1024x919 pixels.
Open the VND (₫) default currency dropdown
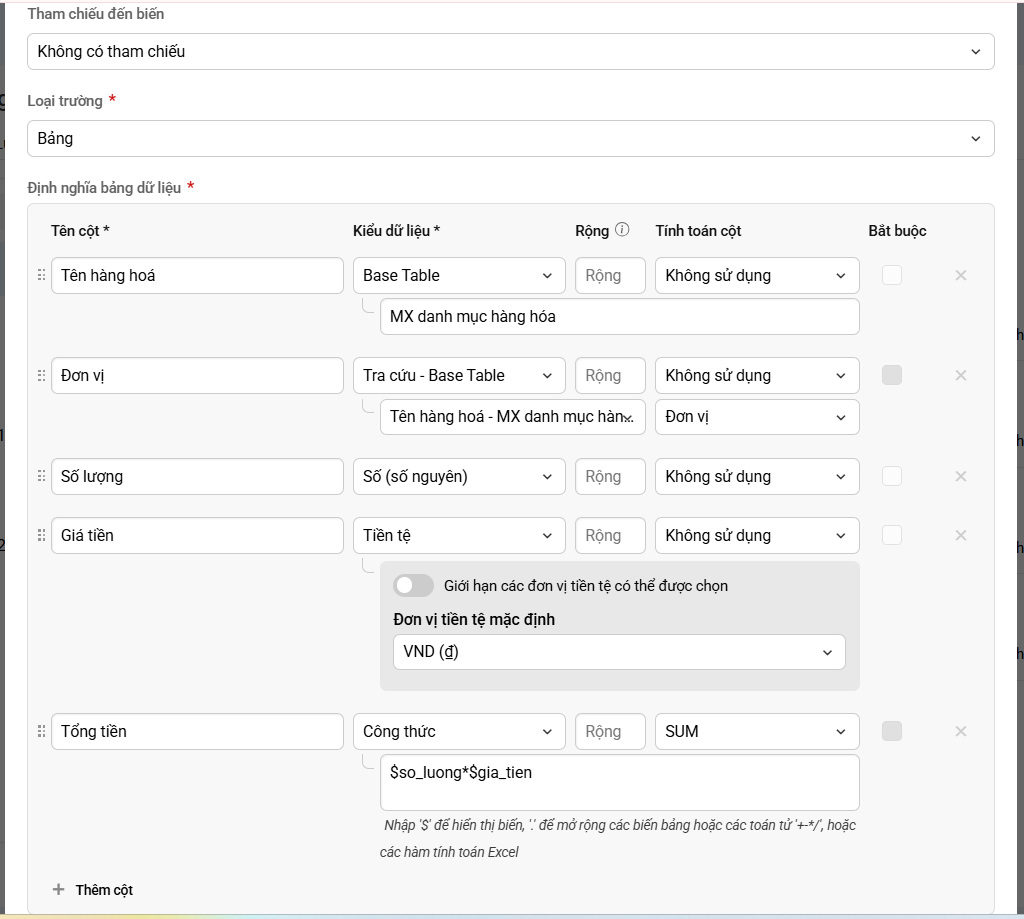619,651
